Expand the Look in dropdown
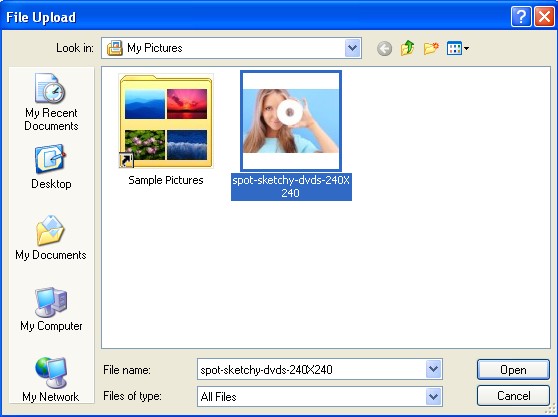 pos(353,48)
